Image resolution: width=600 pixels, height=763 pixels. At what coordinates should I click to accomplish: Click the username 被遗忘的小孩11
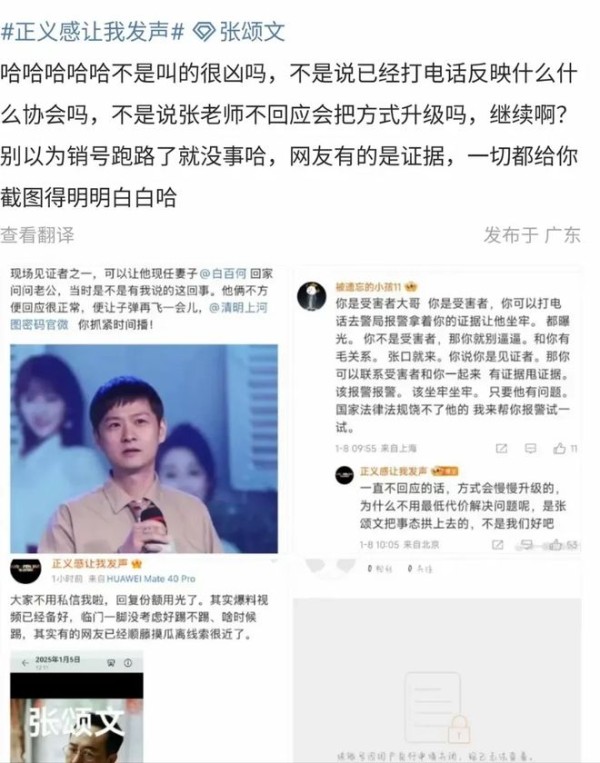click(368, 287)
